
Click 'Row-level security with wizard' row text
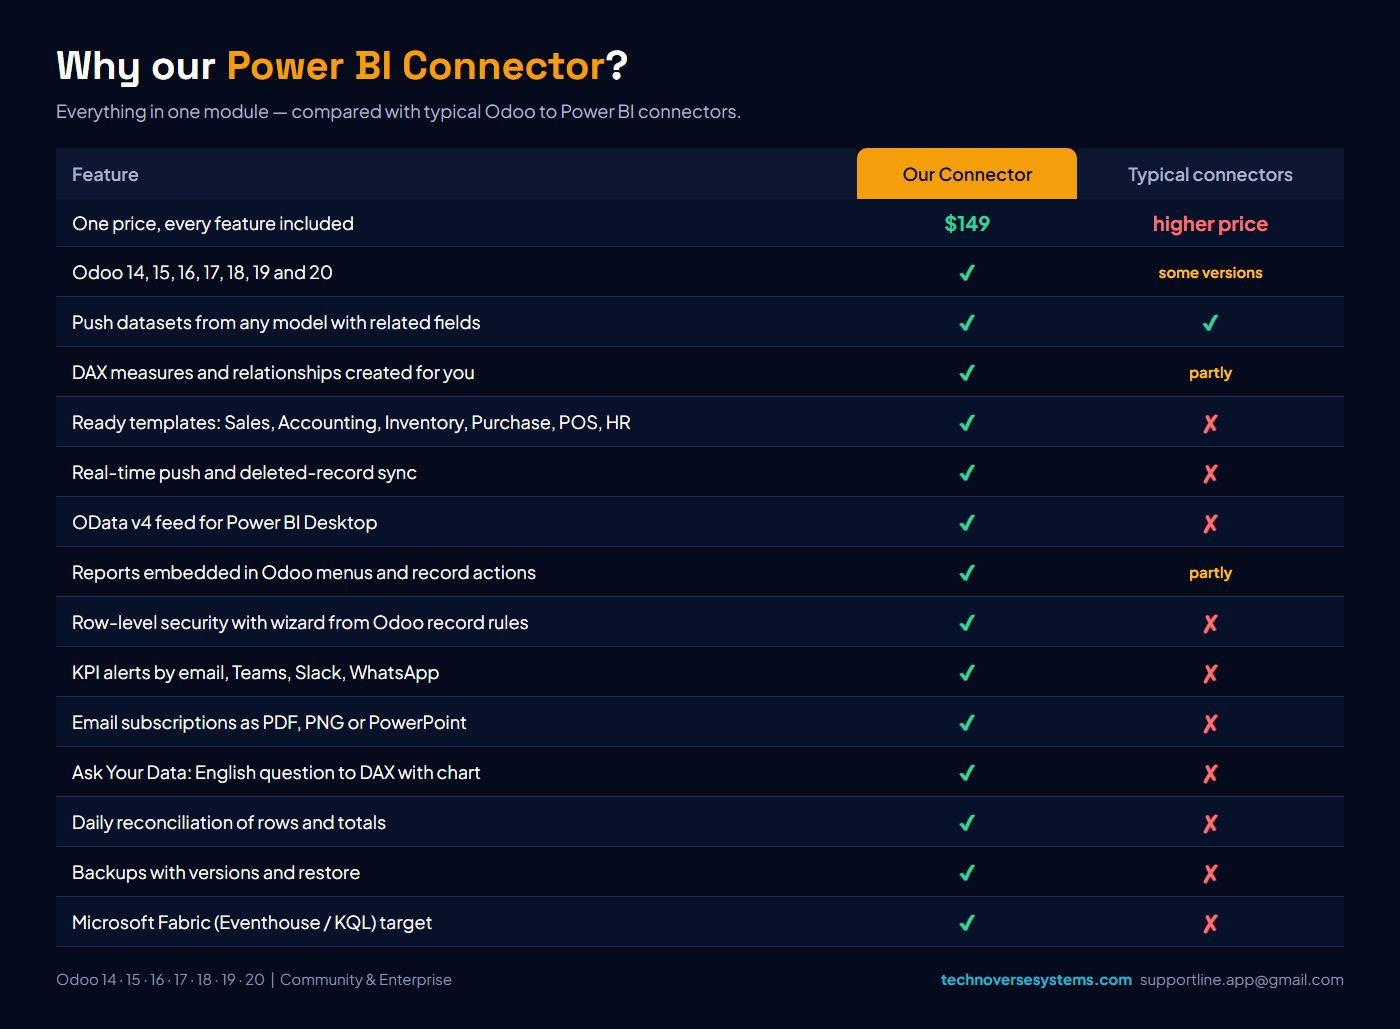coord(300,623)
